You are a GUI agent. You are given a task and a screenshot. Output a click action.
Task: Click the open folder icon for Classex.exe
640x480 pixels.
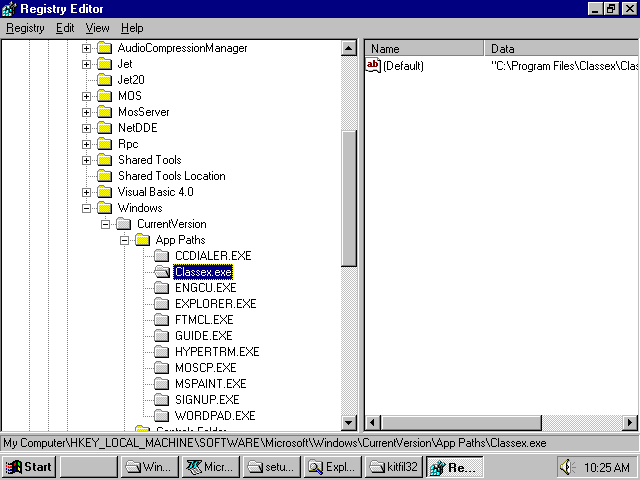click(x=161, y=271)
